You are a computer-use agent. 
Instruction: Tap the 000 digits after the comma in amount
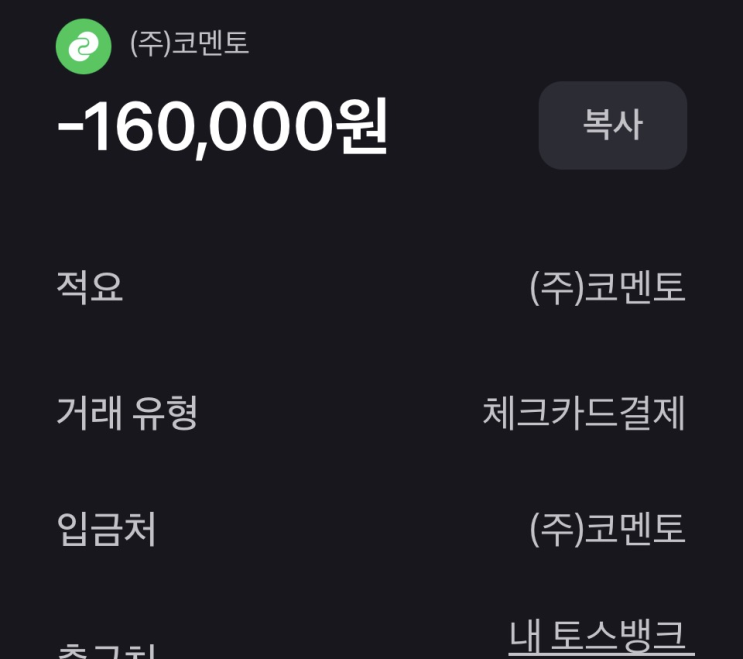tap(278, 127)
